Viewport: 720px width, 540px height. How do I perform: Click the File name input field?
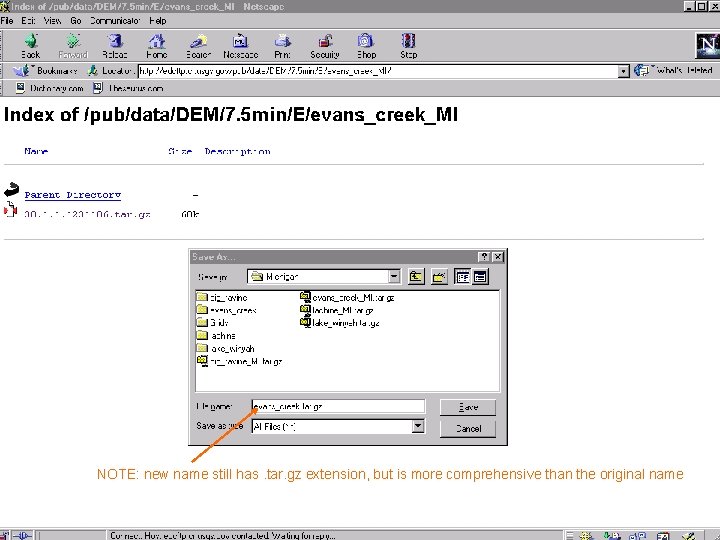click(338, 406)
